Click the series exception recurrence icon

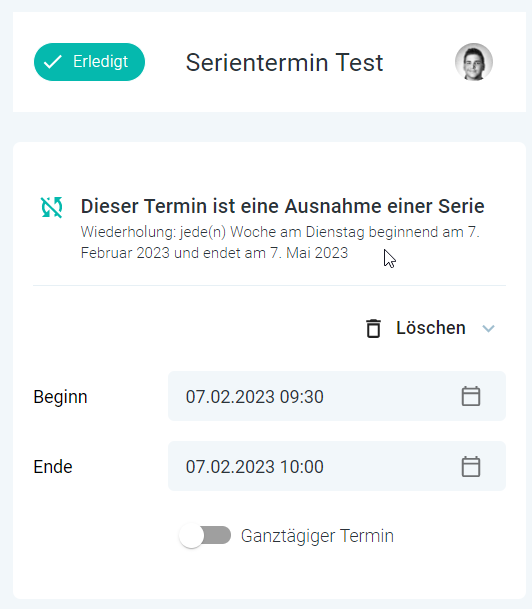click(52, 207)
